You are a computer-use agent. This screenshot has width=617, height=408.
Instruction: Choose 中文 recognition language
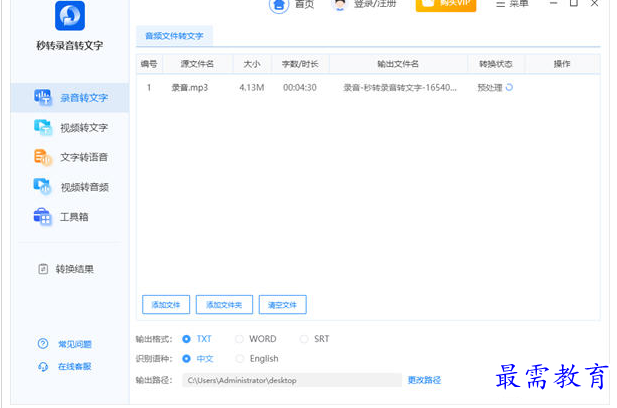click(x=187, y=358)
